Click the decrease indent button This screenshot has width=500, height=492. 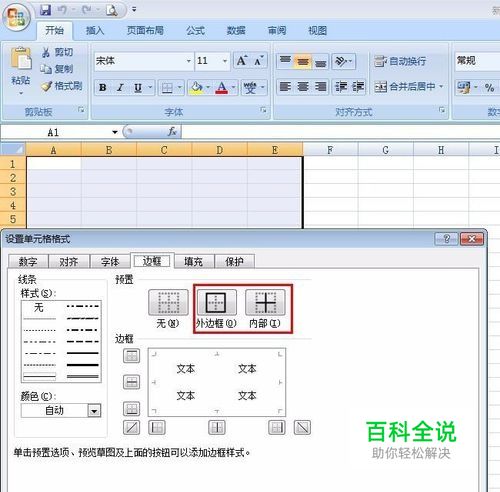pos(341,87)
